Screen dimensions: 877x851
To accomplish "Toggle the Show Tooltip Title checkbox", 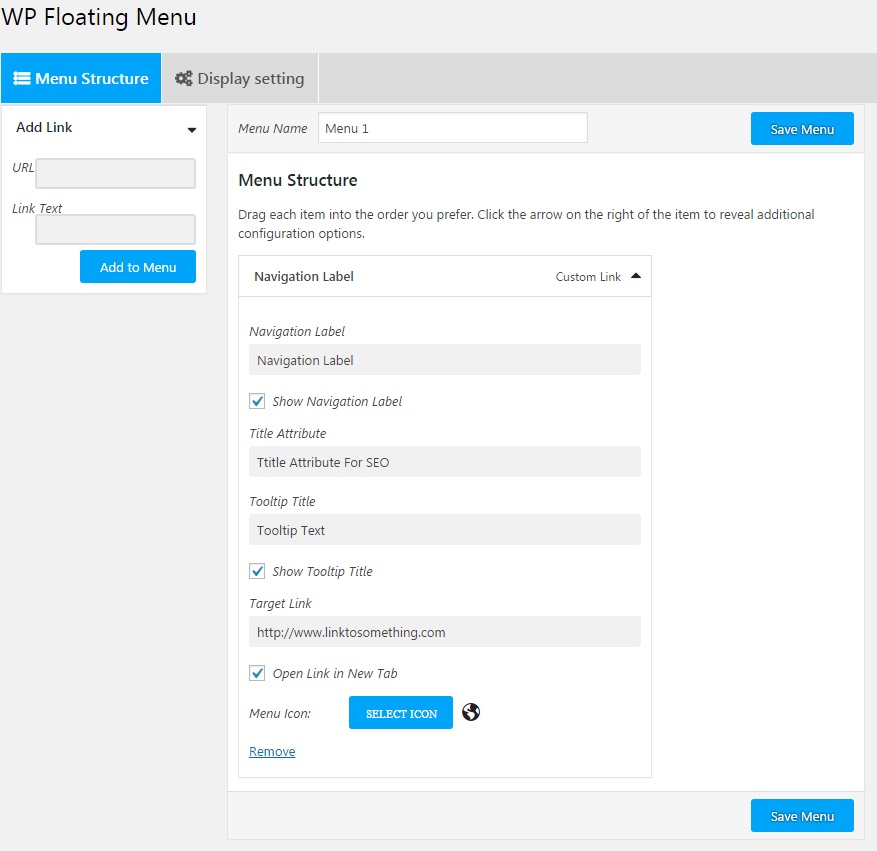I will click(258, 571).
